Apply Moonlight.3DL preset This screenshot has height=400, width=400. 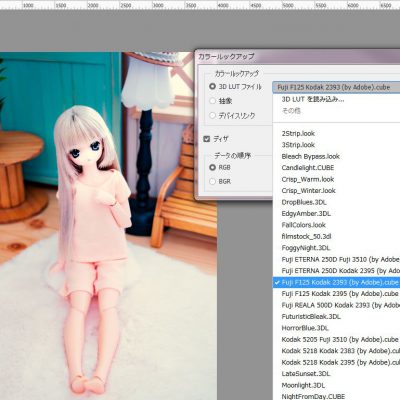coord(303,385)
